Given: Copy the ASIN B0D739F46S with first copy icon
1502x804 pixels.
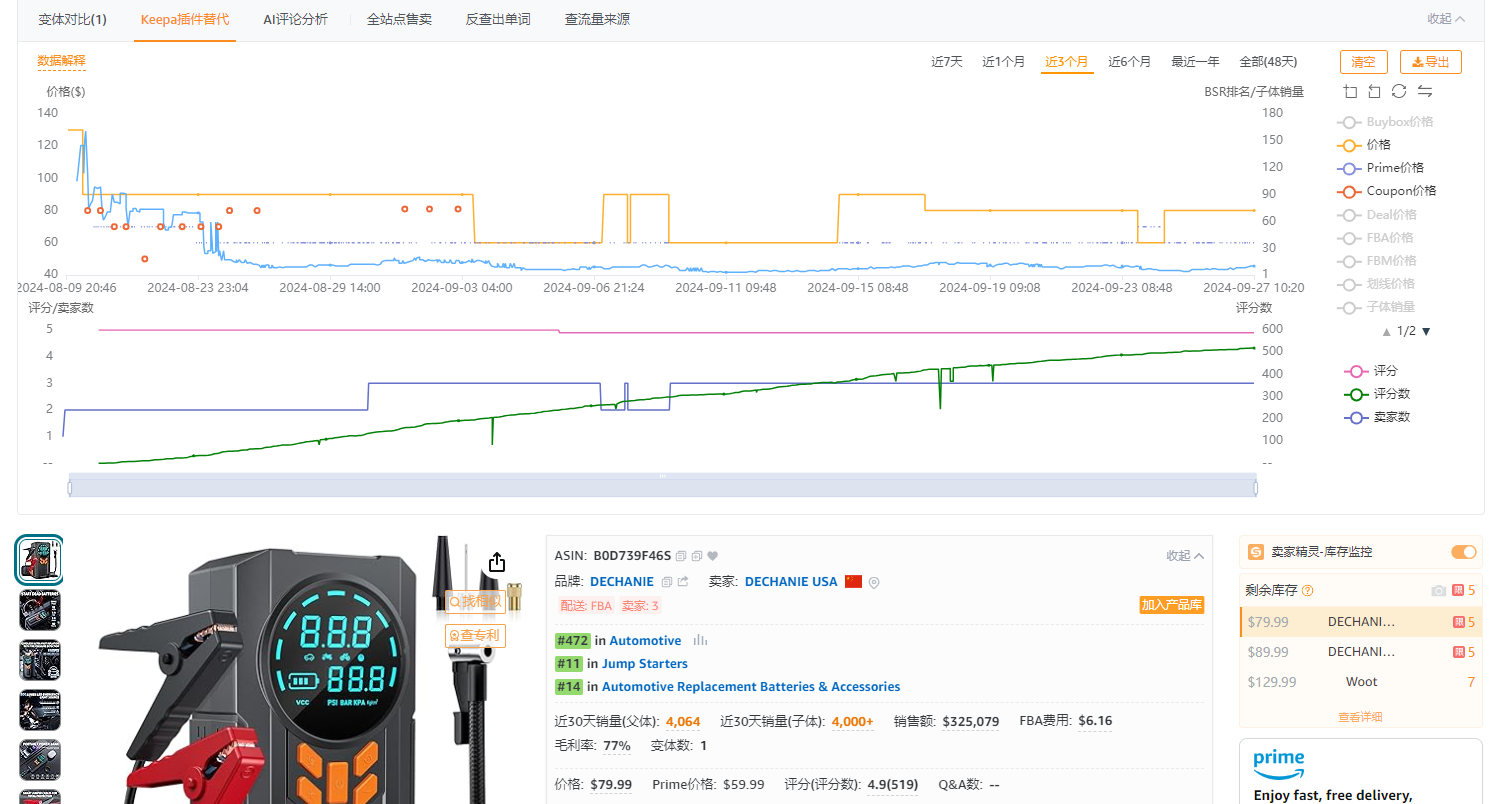Looking at the screenshot, I should [681, 556].
